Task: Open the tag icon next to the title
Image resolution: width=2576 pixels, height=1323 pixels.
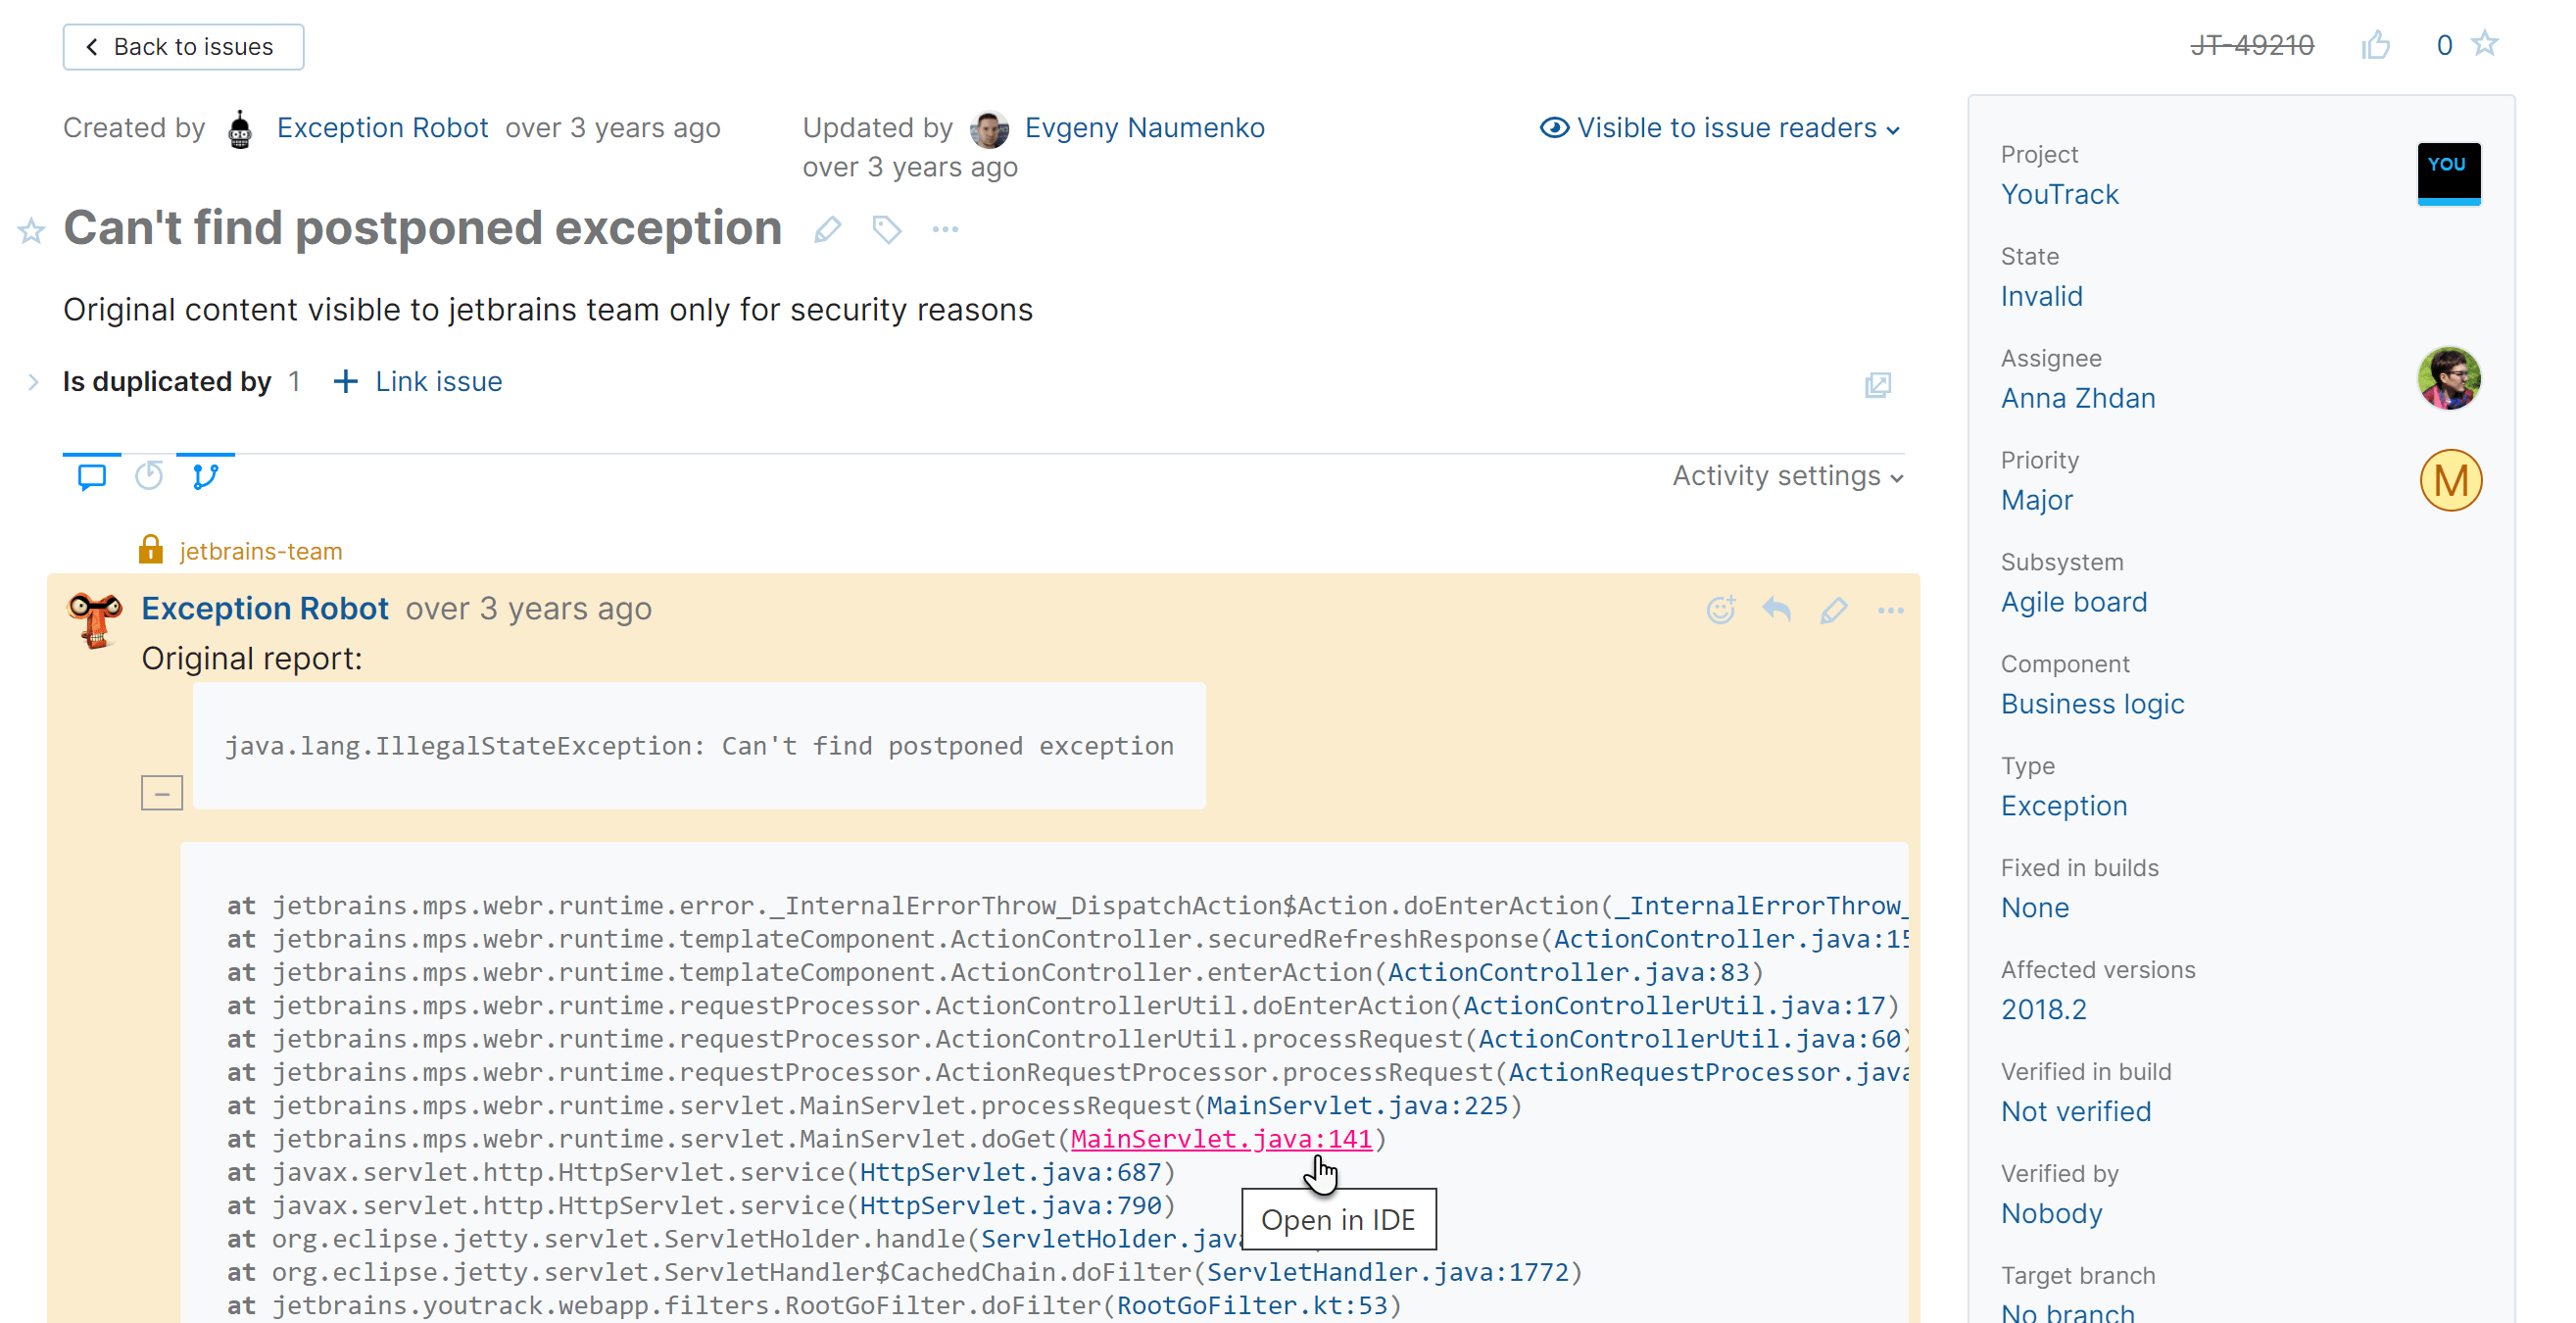Action: coord(886,229)
